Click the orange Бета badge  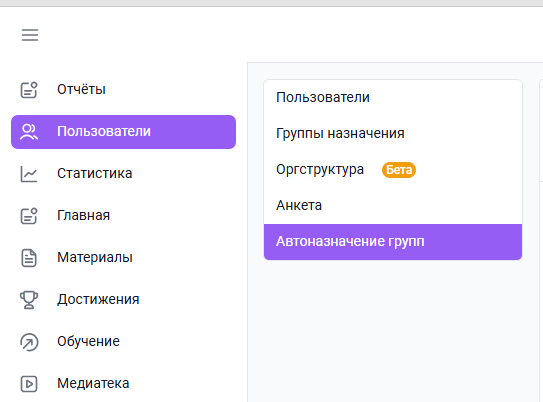[399, 170]
